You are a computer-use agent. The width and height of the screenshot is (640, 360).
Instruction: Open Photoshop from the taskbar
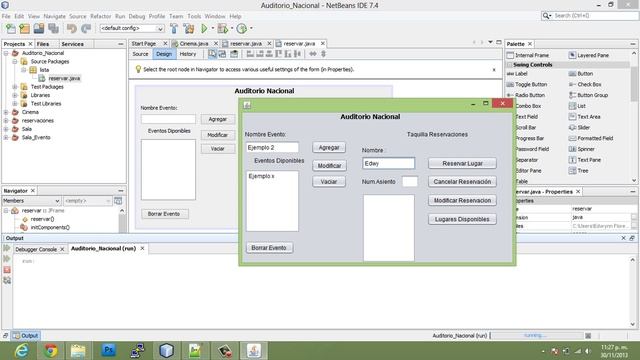tap(109, 351)
